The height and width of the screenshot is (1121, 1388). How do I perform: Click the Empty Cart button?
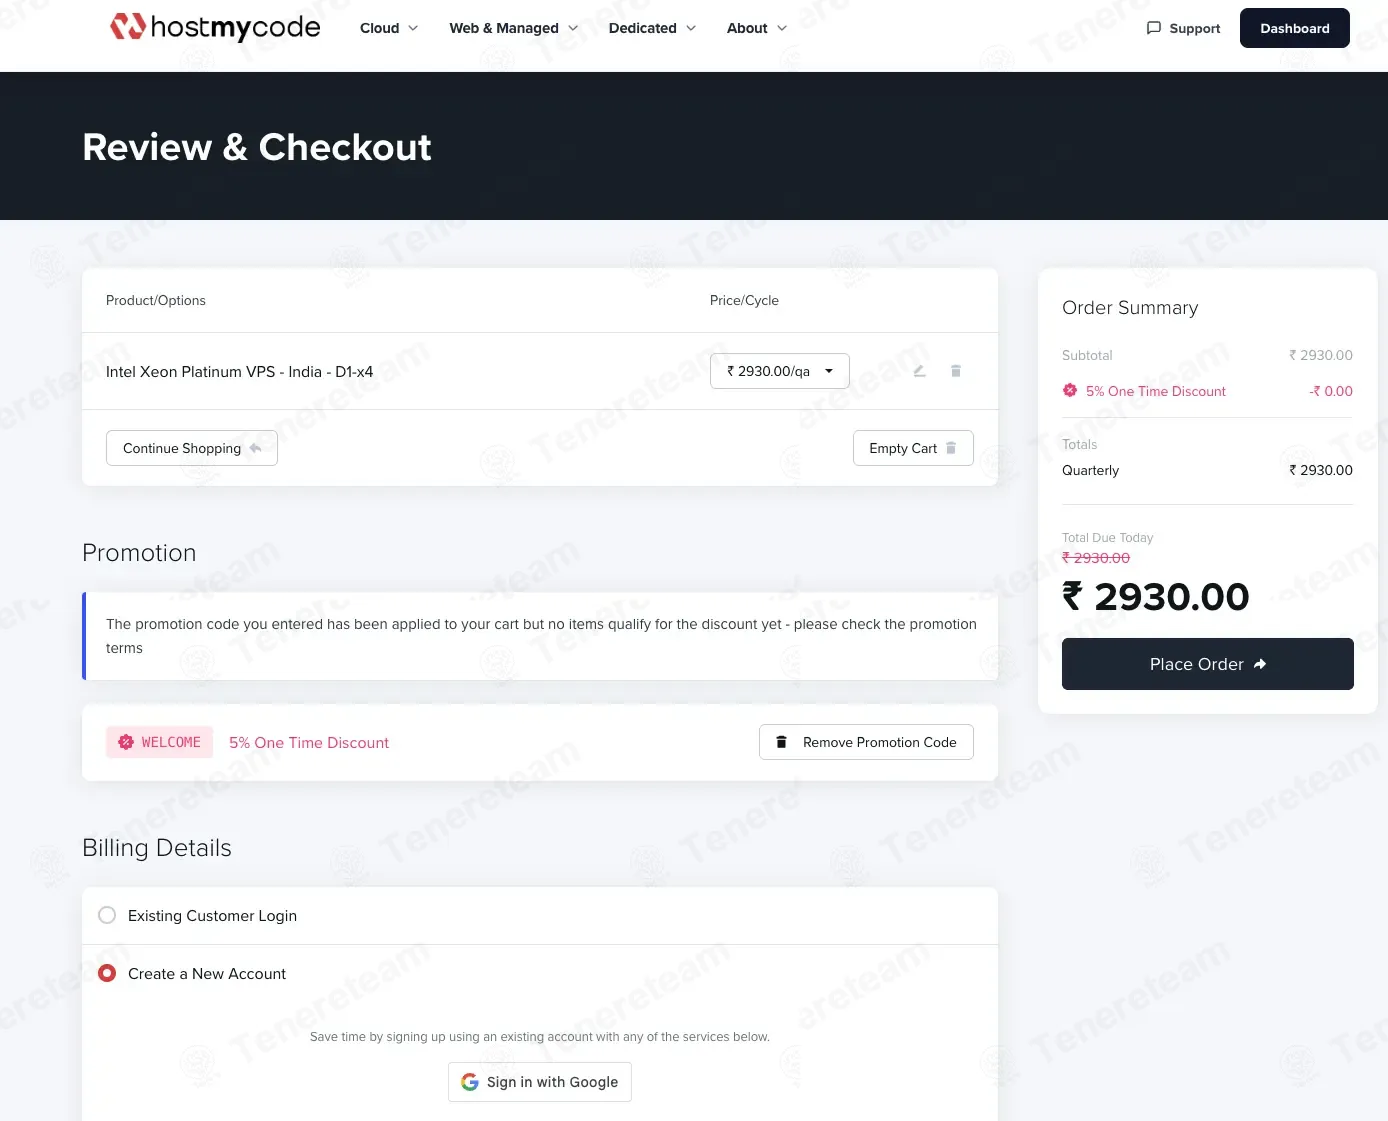[x=913, y=448]
